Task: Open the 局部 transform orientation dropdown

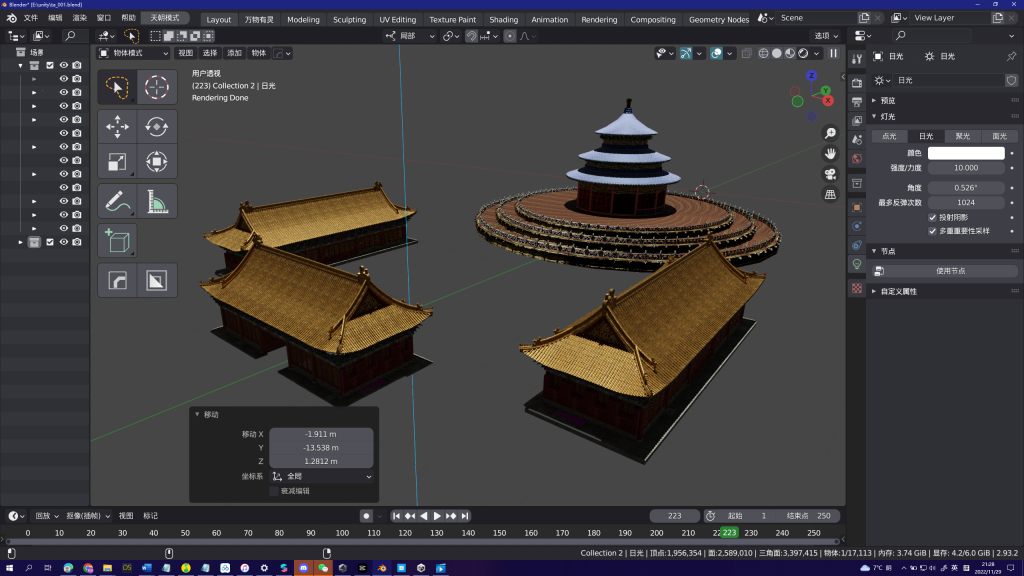Action: pos(410,37)
